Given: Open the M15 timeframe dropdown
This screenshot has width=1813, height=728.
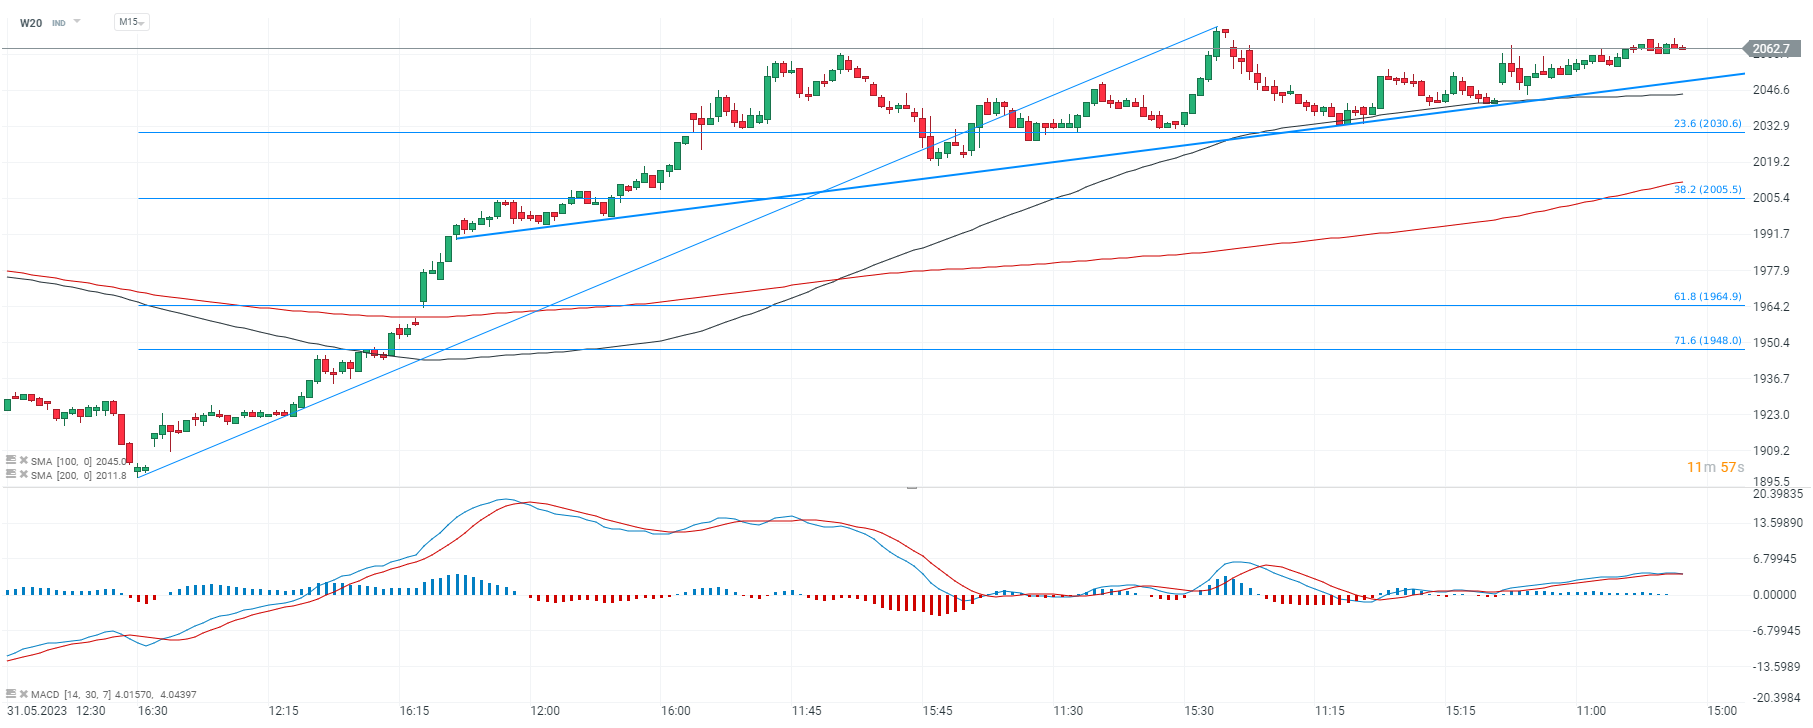Looking at the screenshot, I should click(x=131, y=22).
